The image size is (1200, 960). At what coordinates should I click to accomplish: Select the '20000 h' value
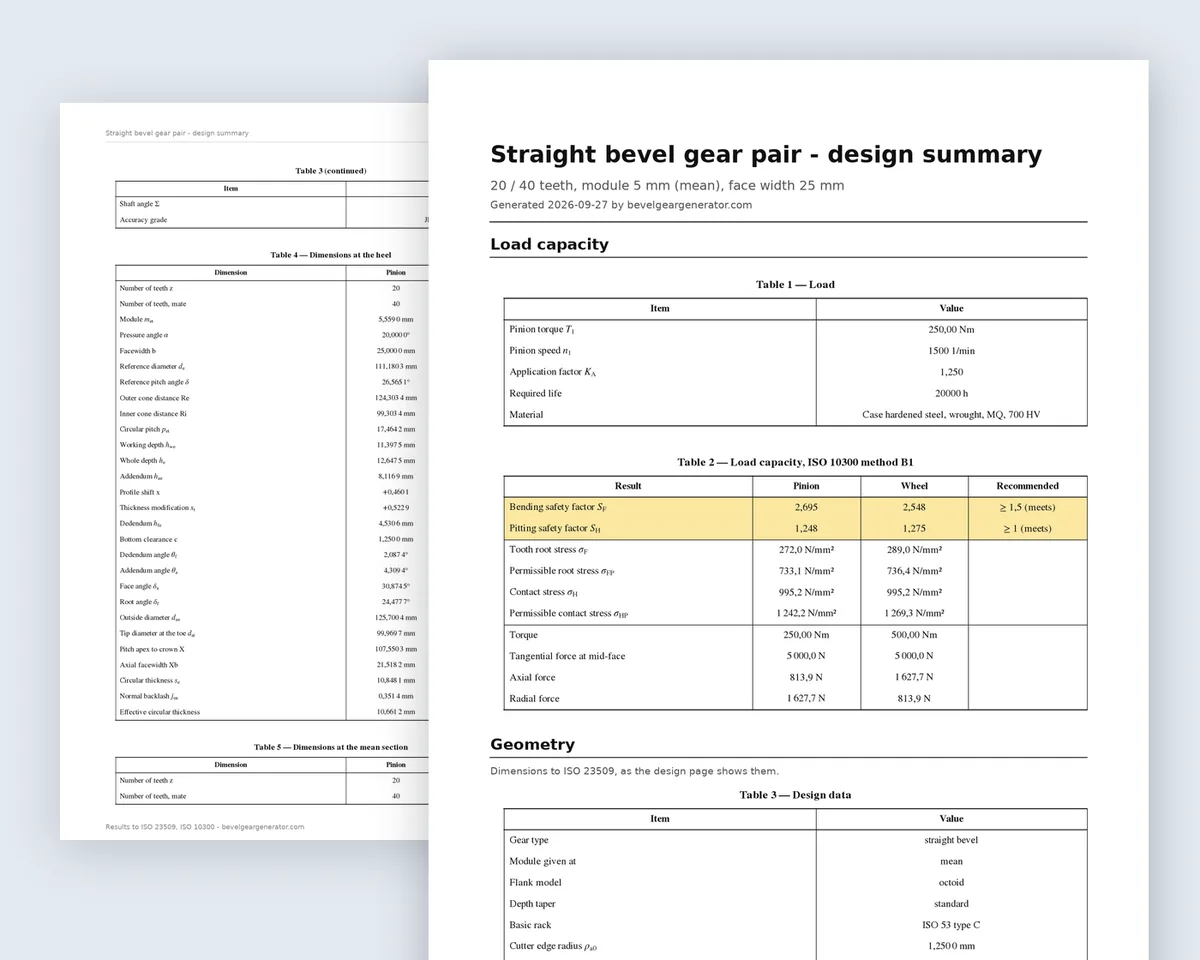point(951,393)
